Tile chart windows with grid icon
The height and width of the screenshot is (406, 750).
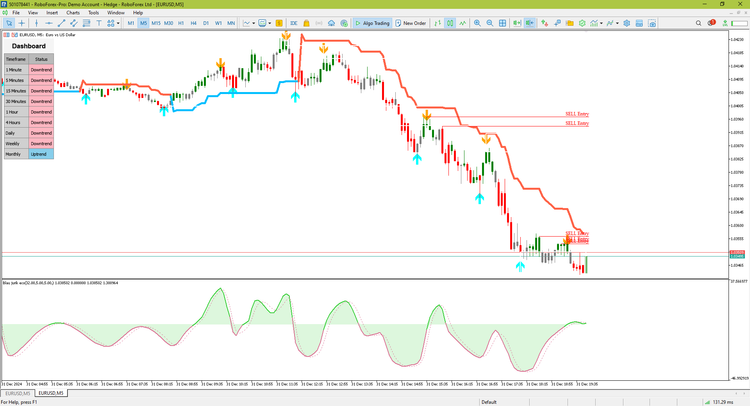(x=504, y=23)
